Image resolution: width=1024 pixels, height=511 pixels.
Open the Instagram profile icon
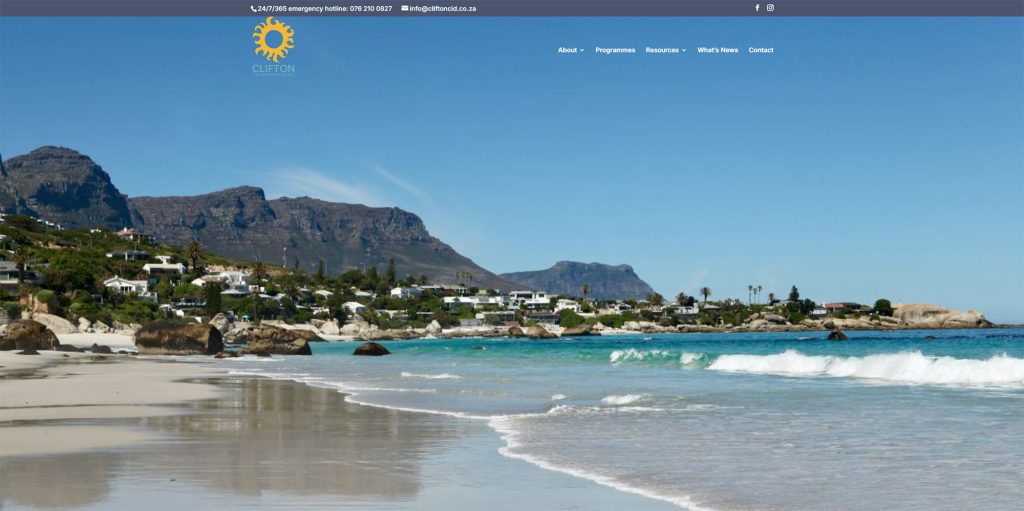point(770,8)
